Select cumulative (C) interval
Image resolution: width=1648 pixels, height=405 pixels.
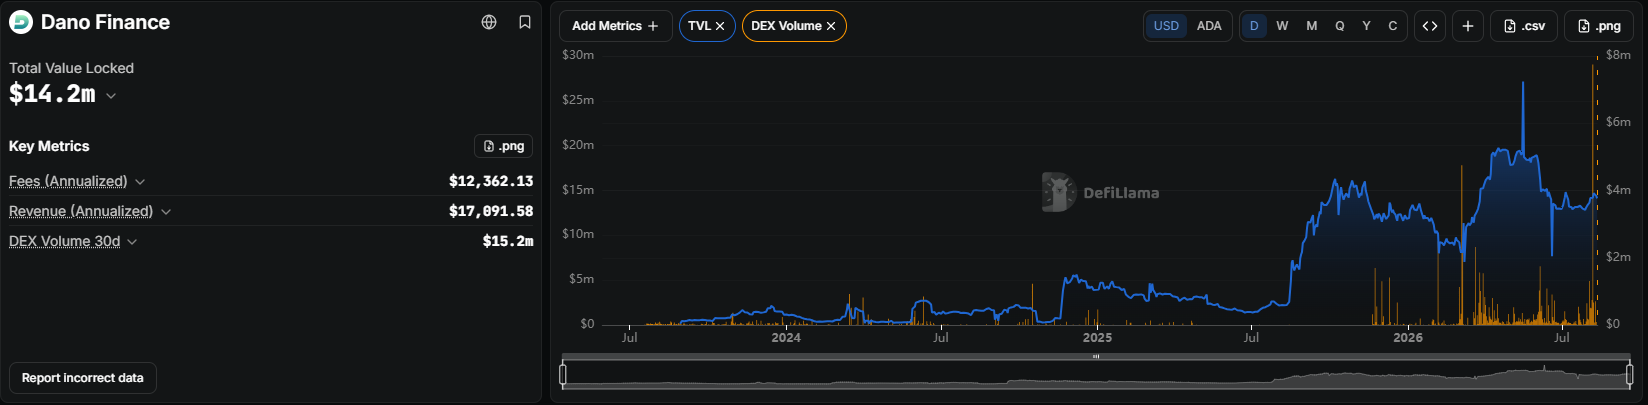[x=1393, y=26]
